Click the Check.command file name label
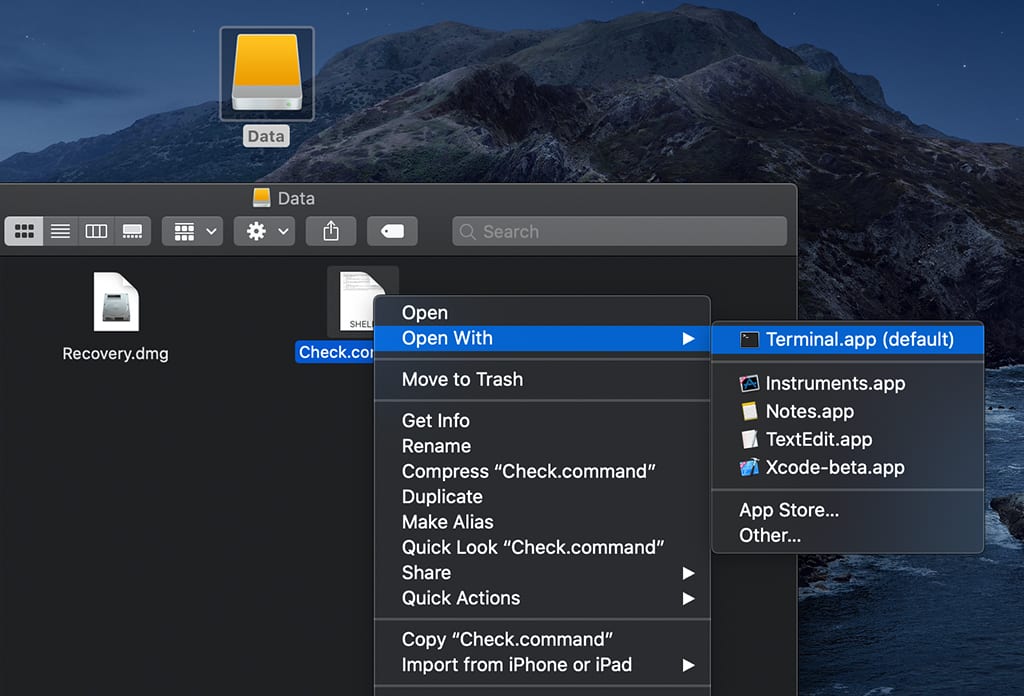Image resolution: width=1024 pixels, height=696 pixels. click(335, 353)
